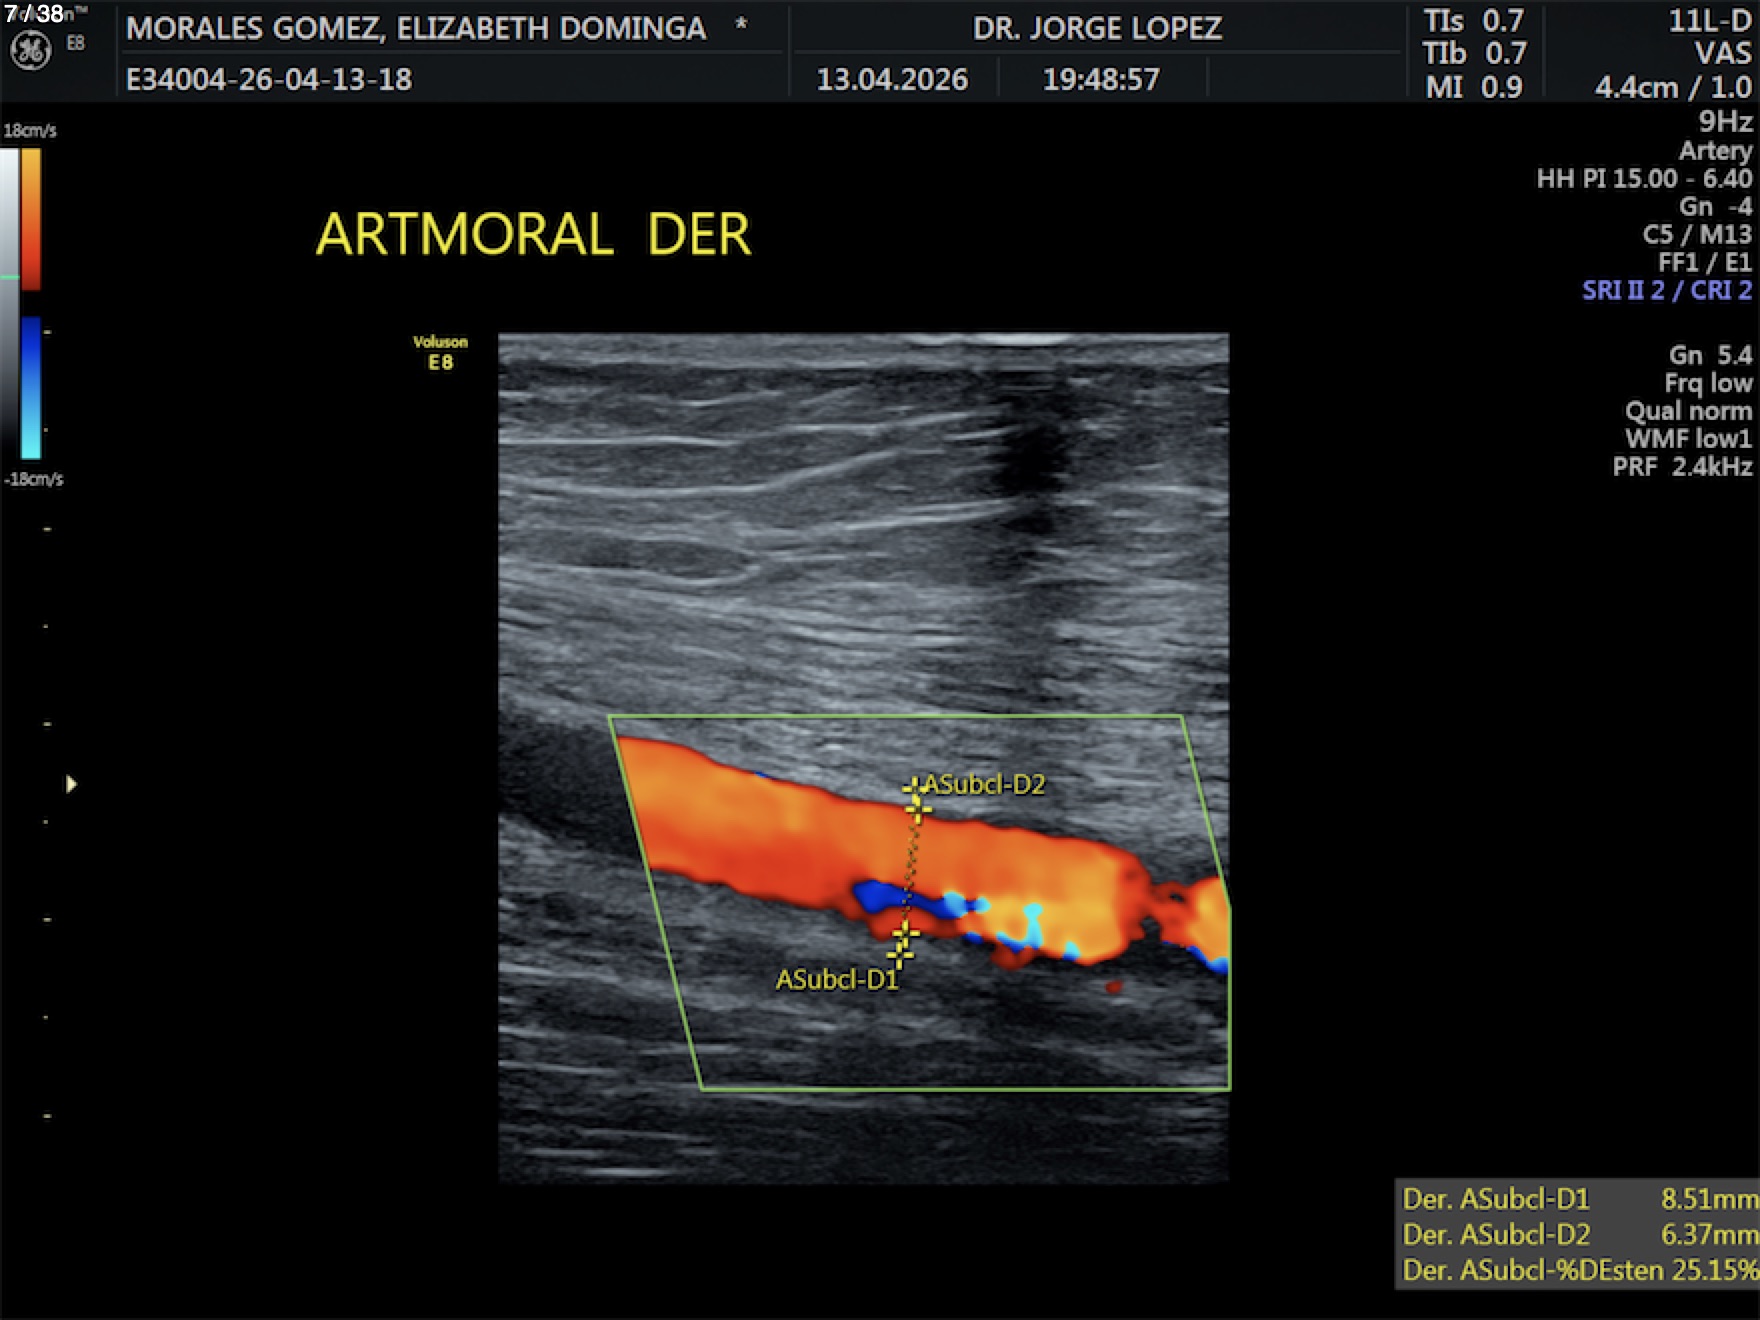This screenshot has width=1760, height=1320.
Task: Click the SRI II 2 / CRI 2 setting
Action: tap(1666, 291)
